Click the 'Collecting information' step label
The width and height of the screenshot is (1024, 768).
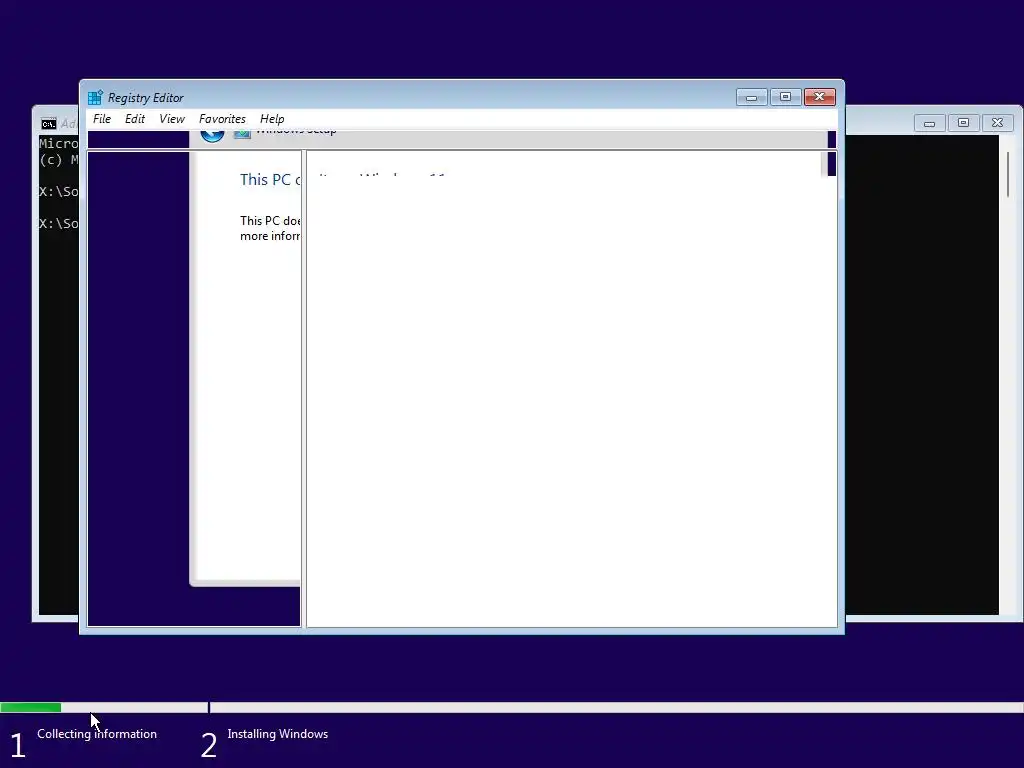[97, 734]
